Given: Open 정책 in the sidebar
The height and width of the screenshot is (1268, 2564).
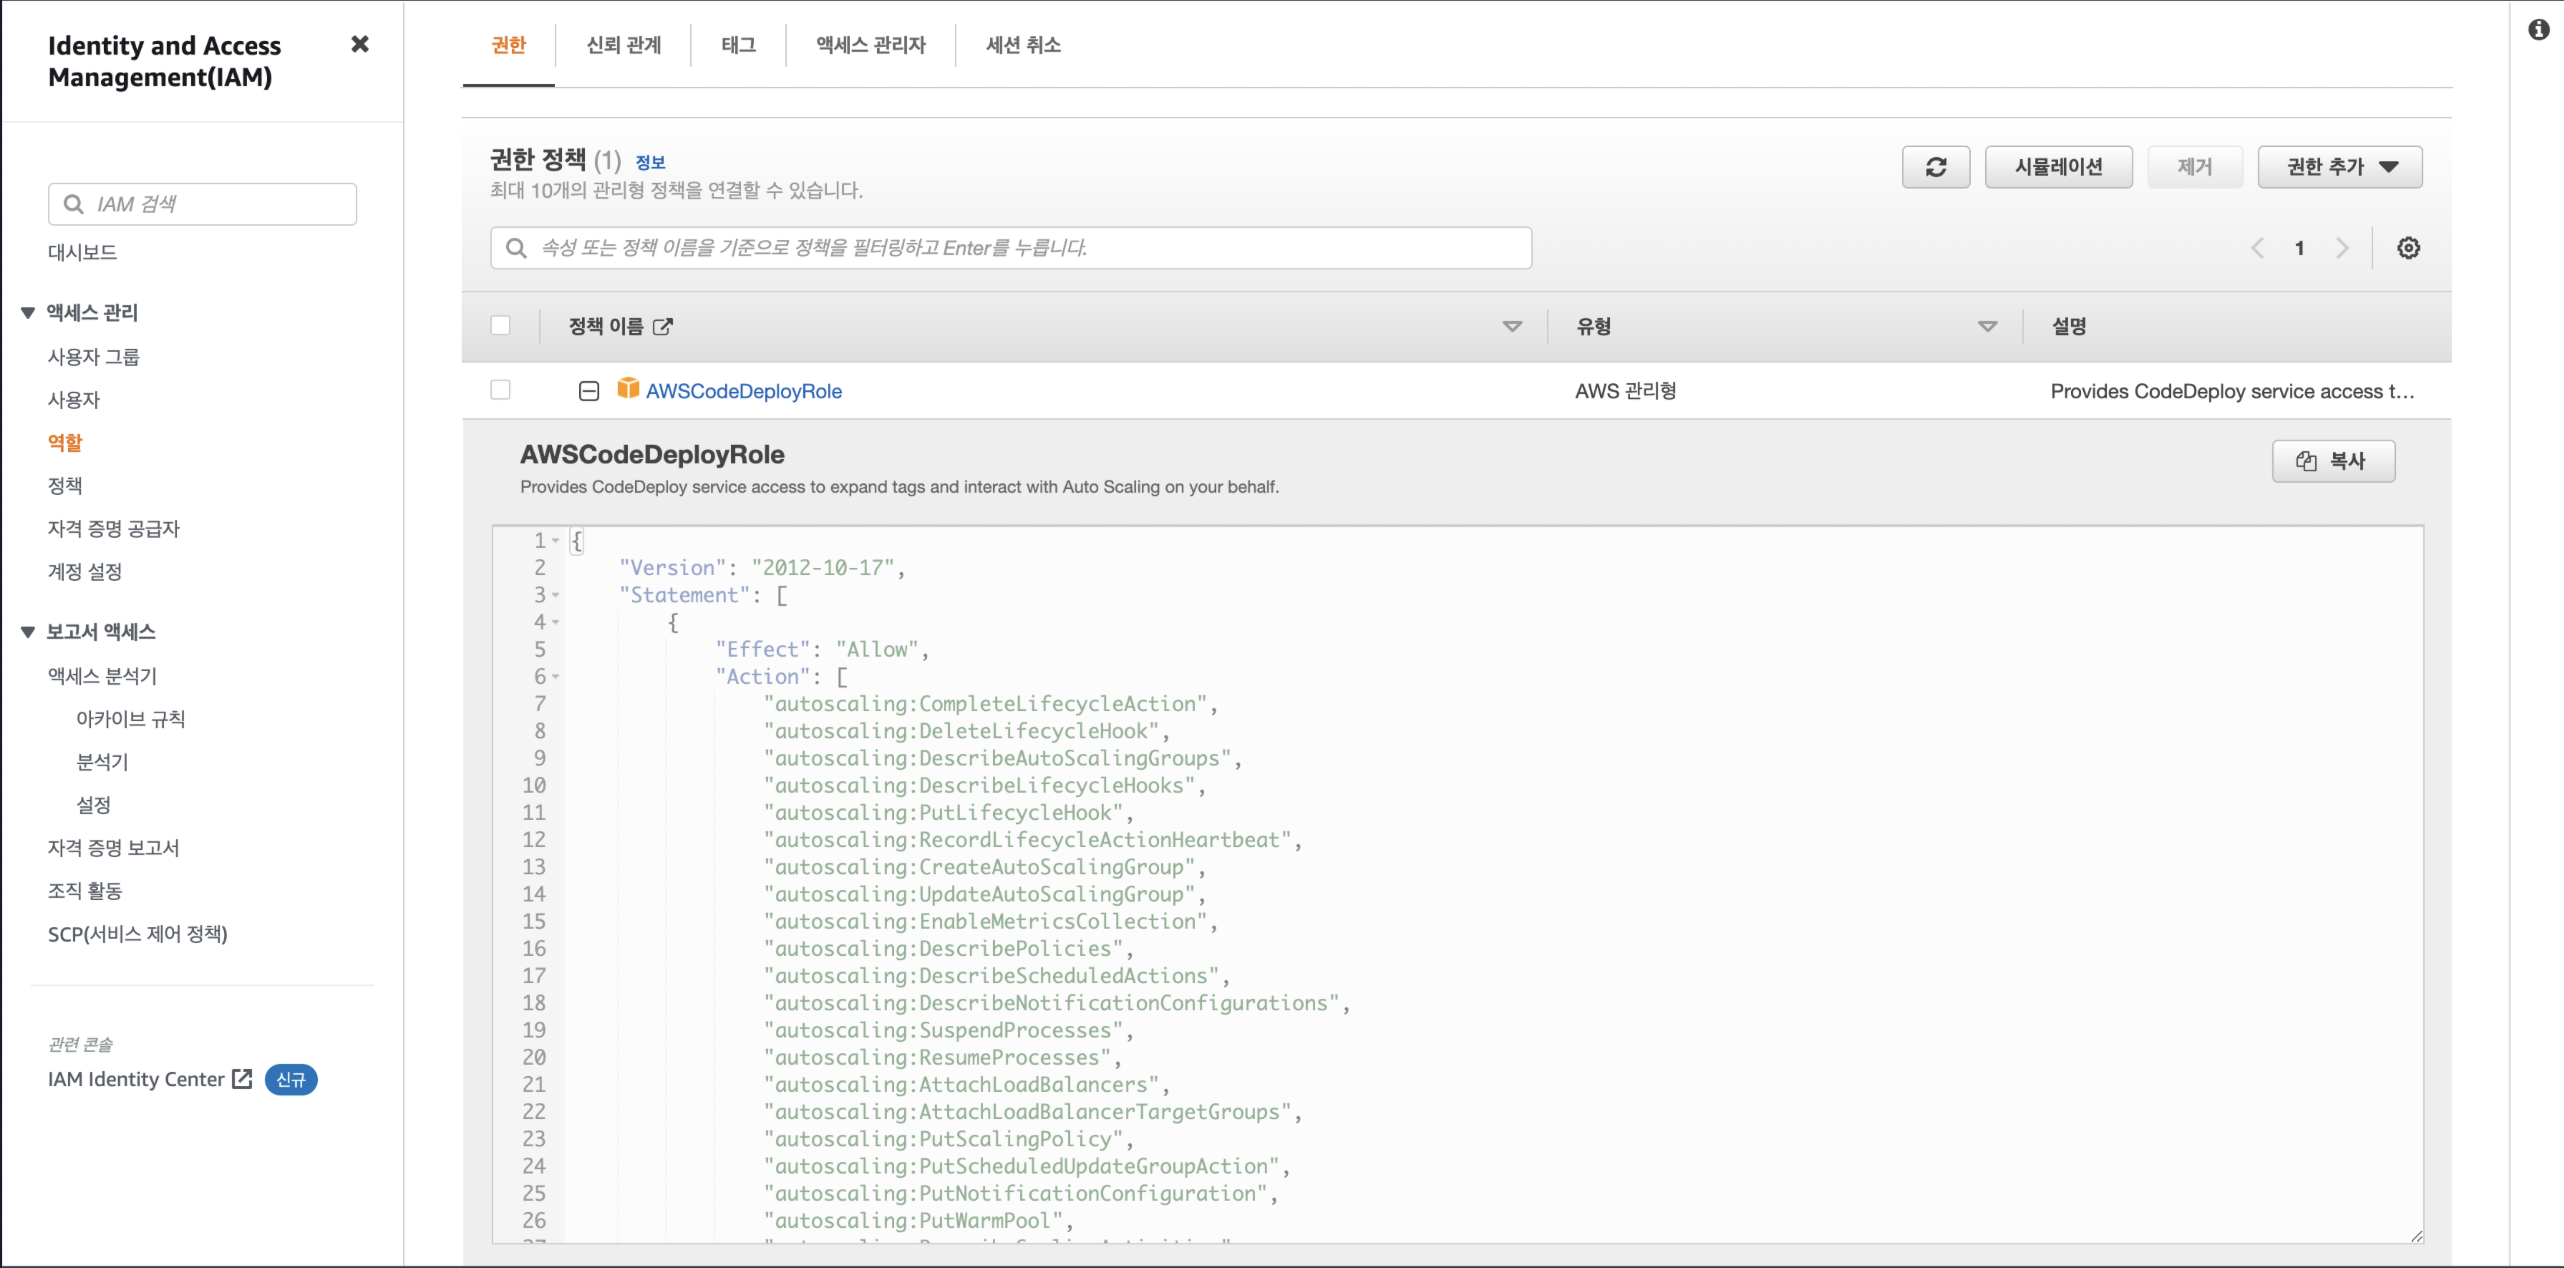Looking at the screenshot, I should coord(65,486).
